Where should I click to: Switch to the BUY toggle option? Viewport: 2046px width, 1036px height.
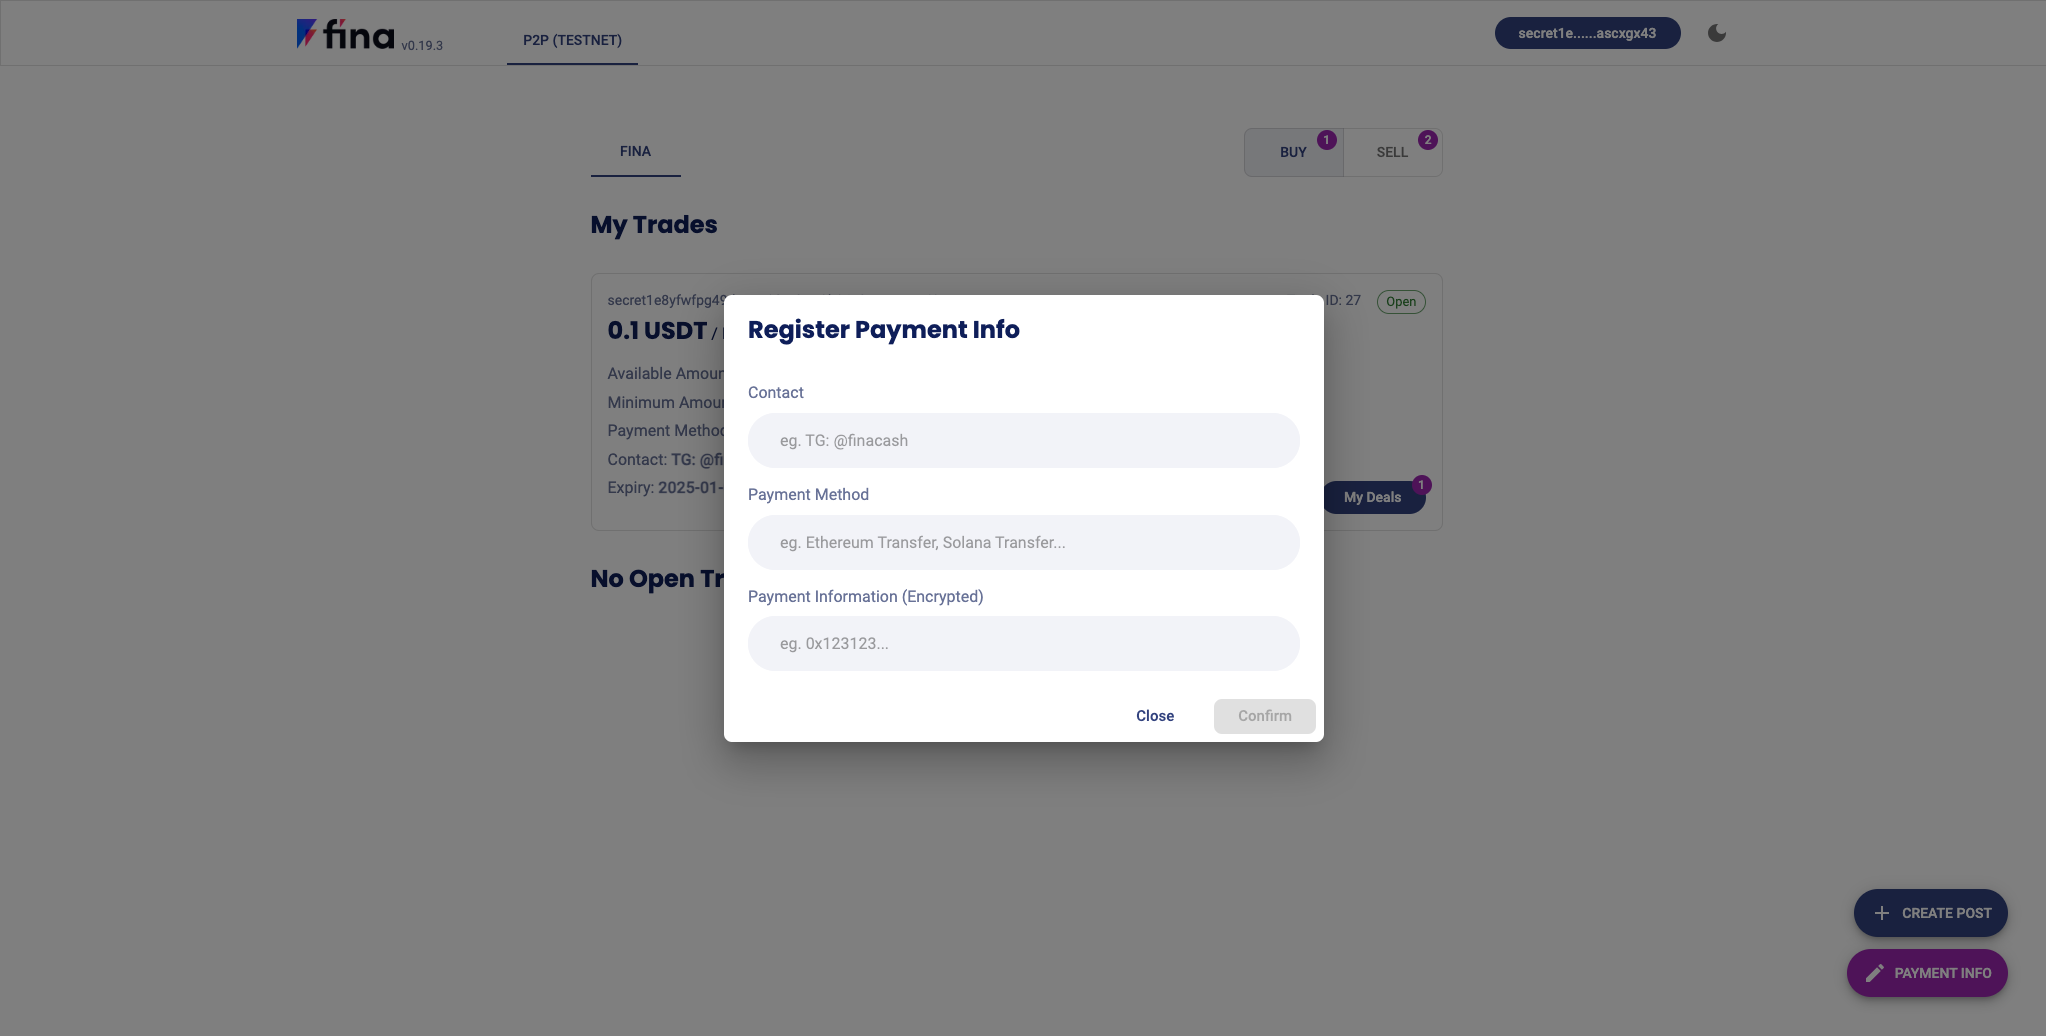(x=1293, y=153)
